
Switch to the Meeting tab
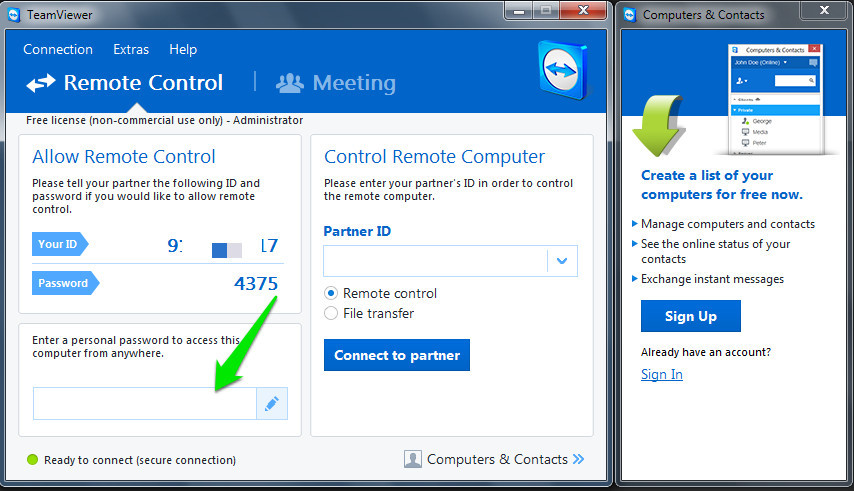336,83
